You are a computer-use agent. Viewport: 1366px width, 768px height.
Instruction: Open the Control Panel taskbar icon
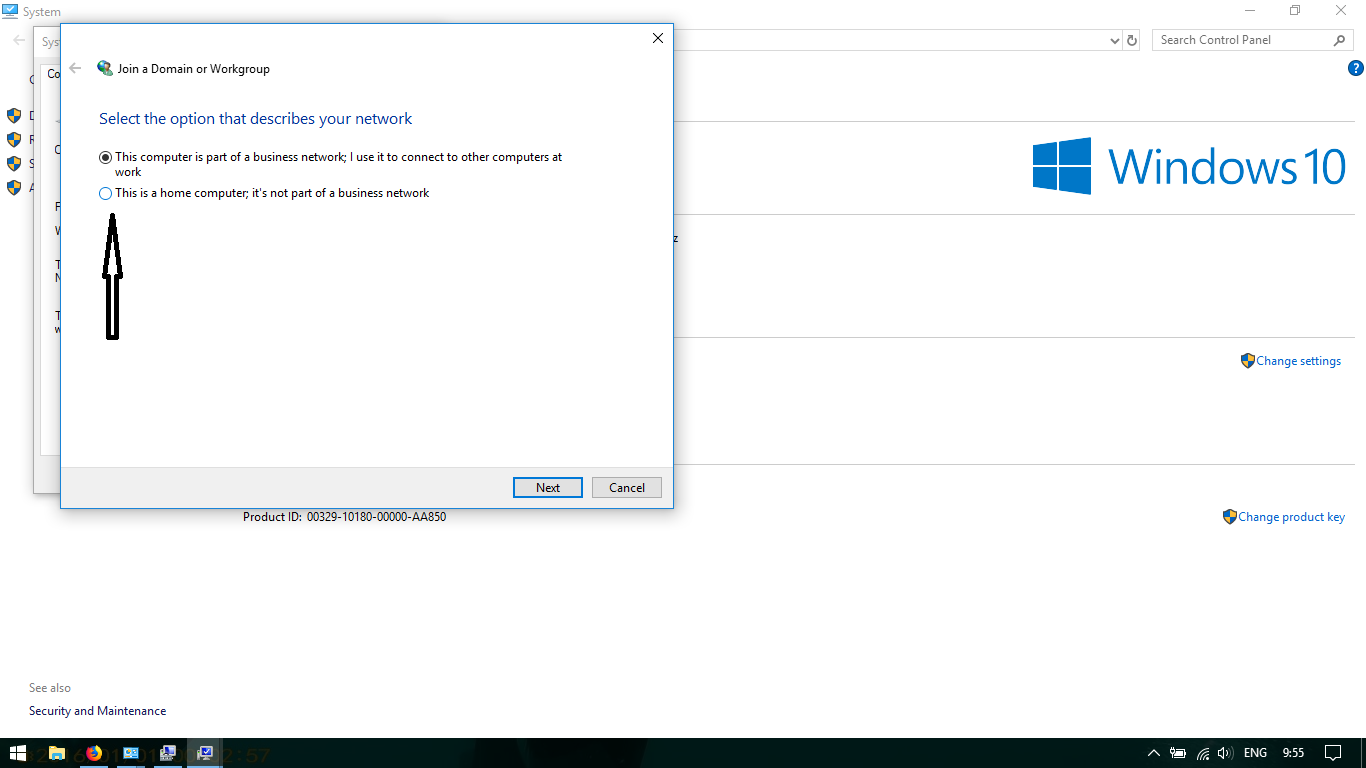click(x=131, y=753)
